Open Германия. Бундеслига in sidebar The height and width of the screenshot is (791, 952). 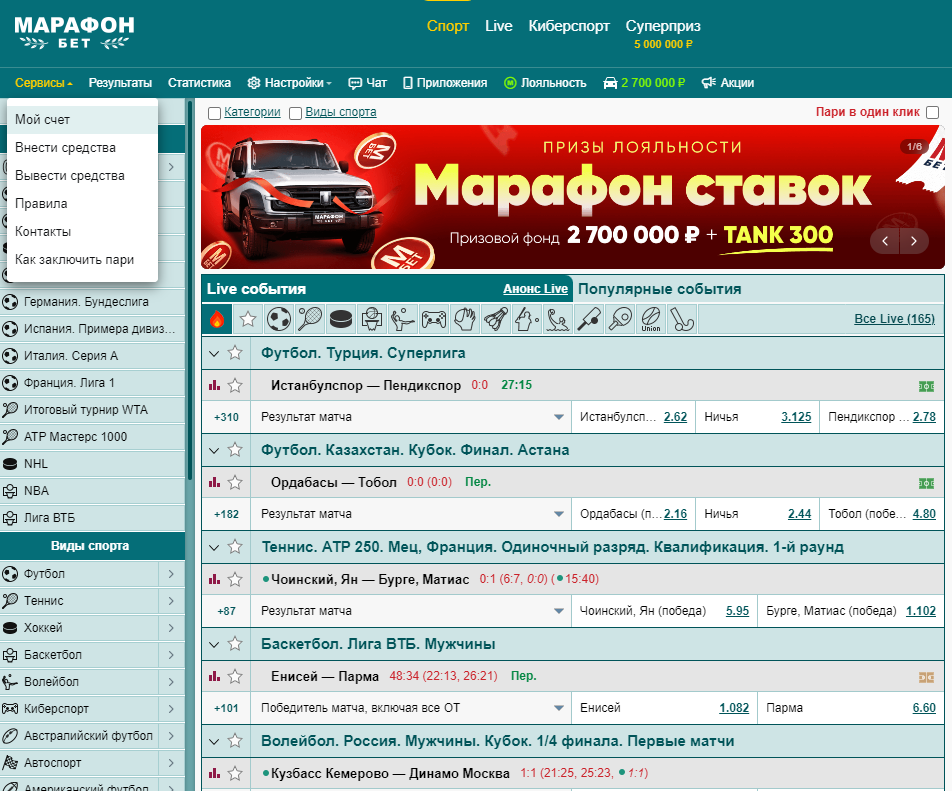(92, 302)
